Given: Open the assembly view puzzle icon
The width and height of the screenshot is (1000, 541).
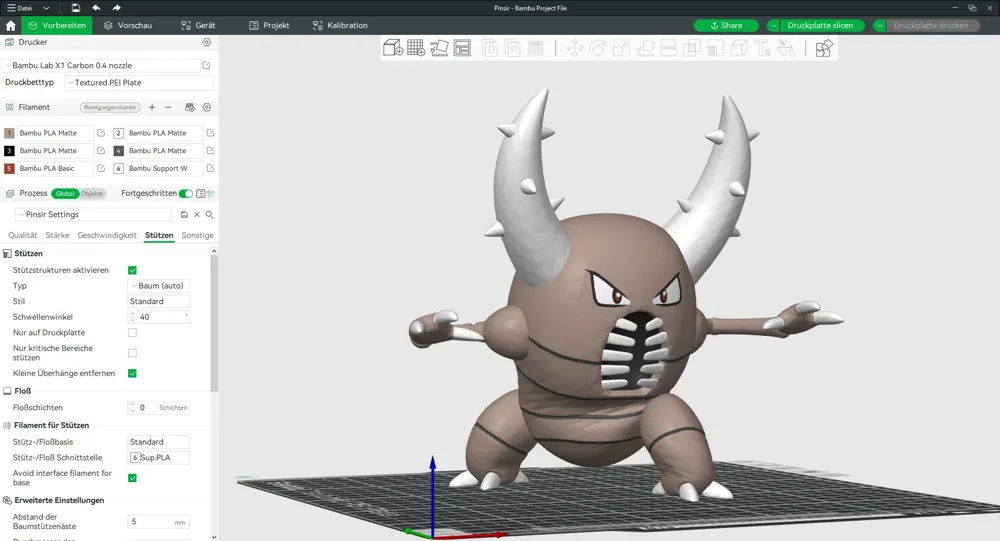Looking at the screenshot, I should click(824, 48).
